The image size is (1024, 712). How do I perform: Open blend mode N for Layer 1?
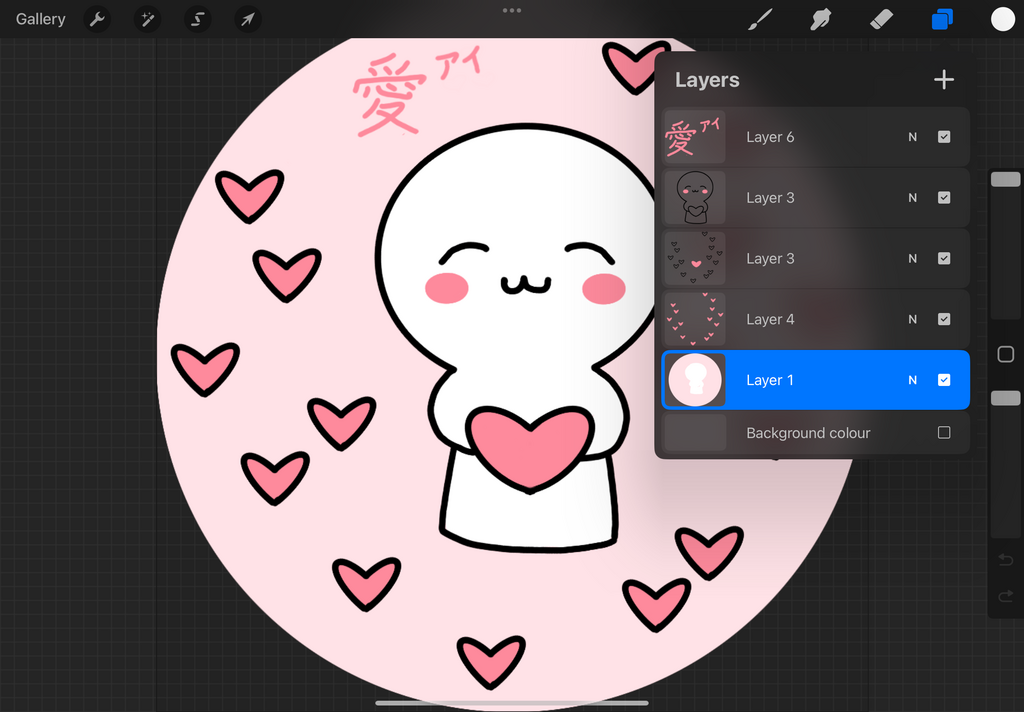912,380
